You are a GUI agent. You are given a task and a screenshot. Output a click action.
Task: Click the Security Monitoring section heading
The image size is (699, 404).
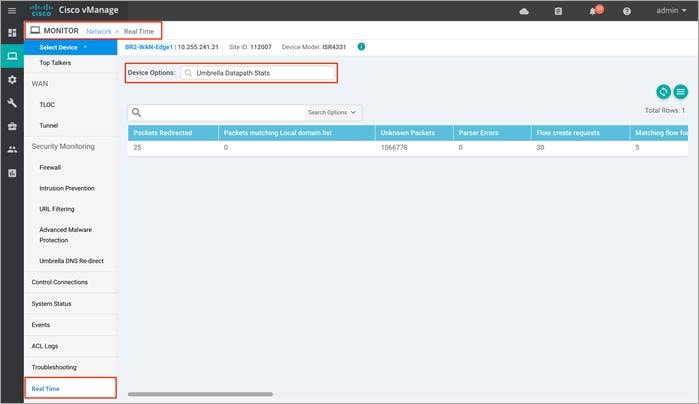coord(63,146)
